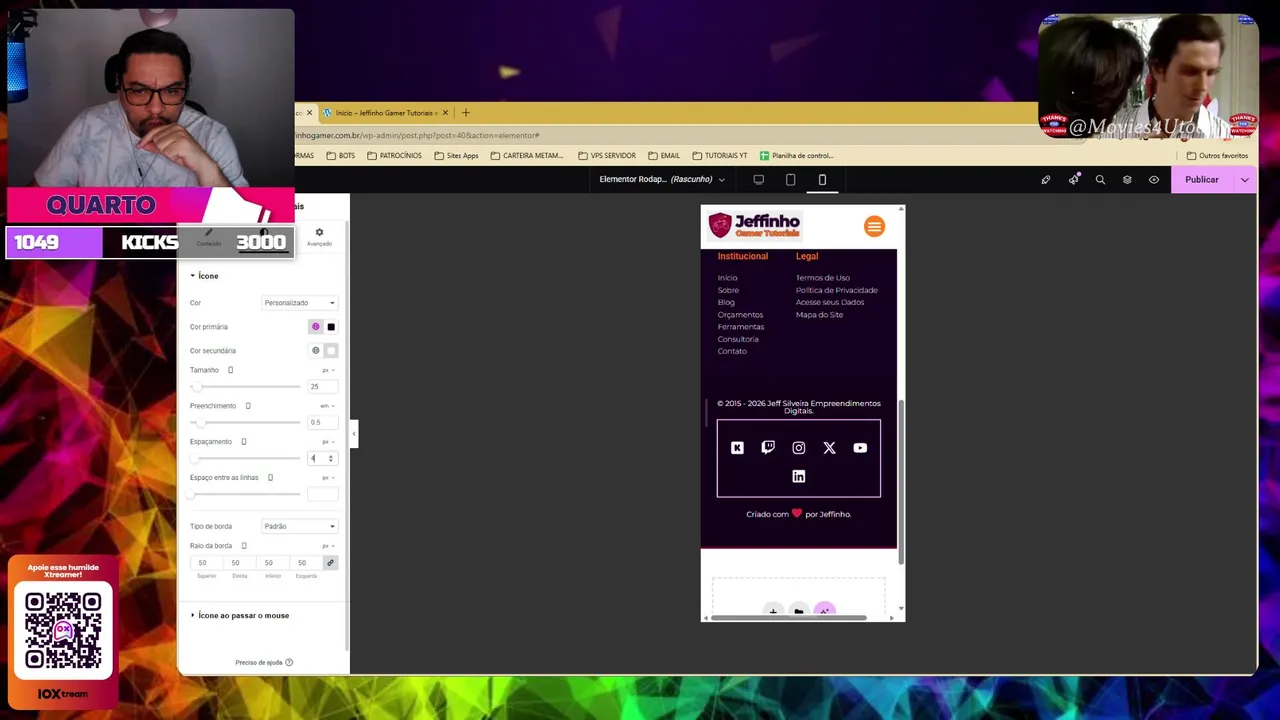Switch to mobile responsive view
The image size is (1280, 720).
pos(822,180)
